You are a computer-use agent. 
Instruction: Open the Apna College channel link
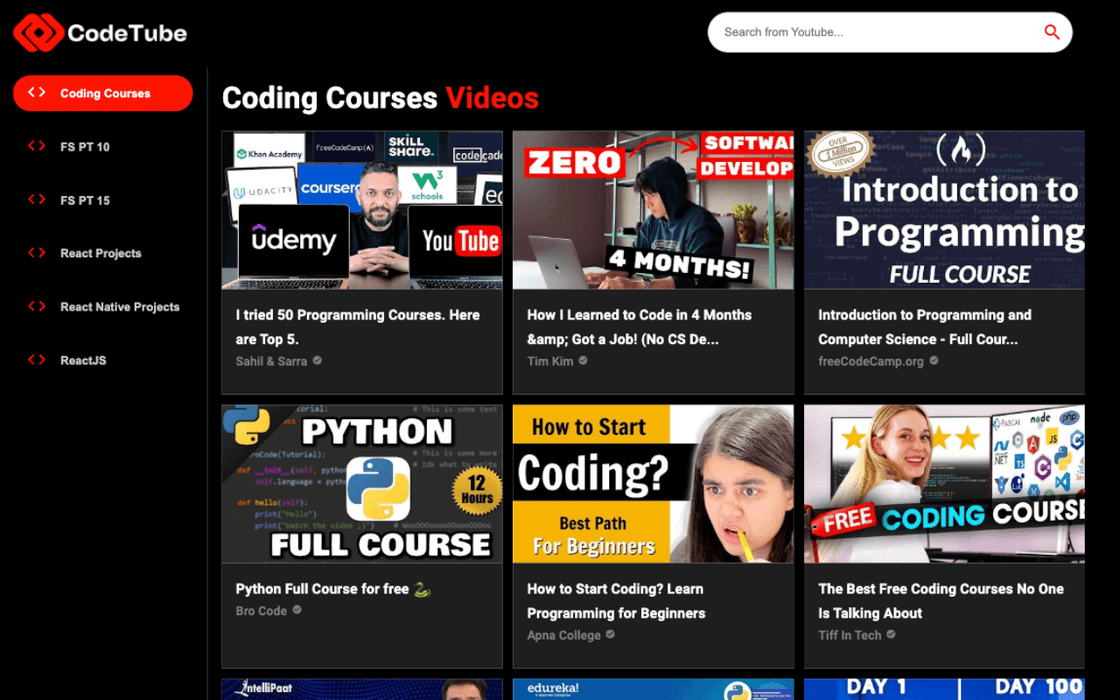tap(564, 635)
